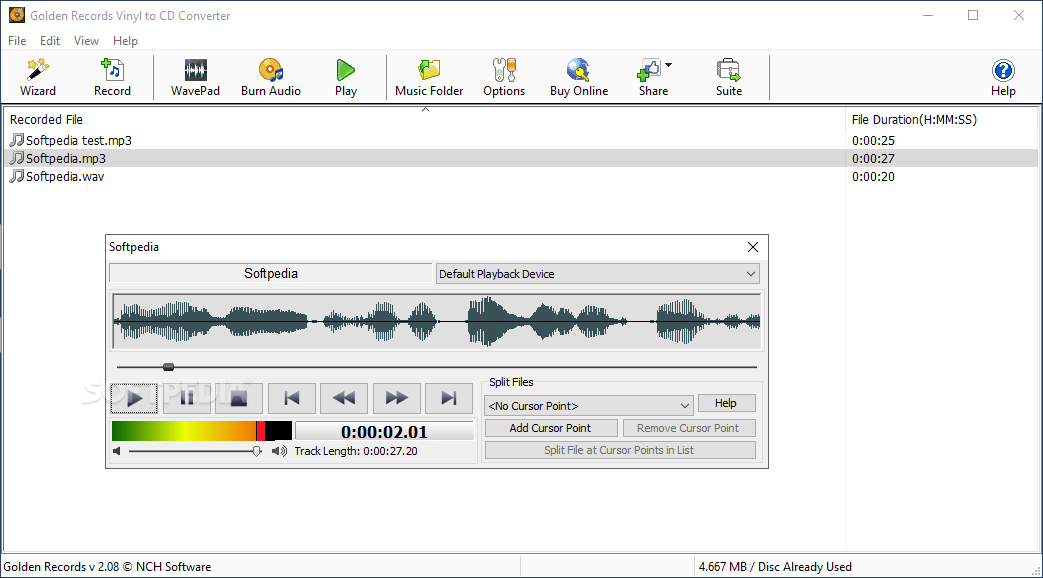This screenshot has width=1043, height=578.
Task: Open the Options settings
Action: (x=504, y=78)
